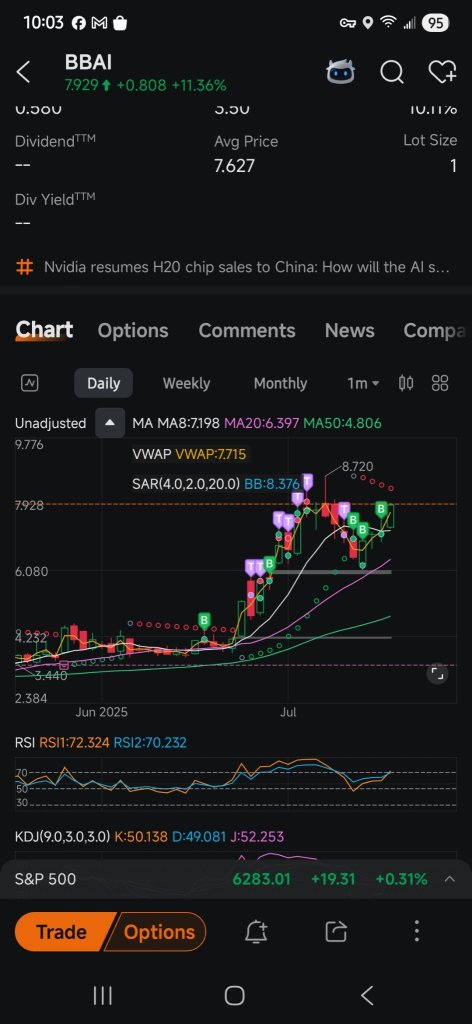Tap Unadjusted price setting
The width and height of the screenshot is (472, 1024).
(x=50, y=423)
